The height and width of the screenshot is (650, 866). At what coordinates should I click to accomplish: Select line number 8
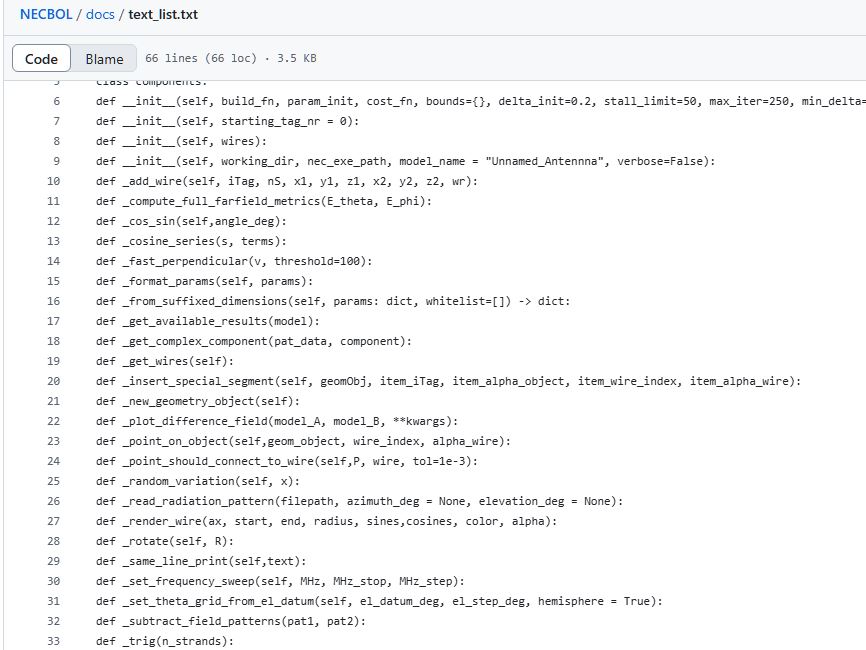pos(56,141)
